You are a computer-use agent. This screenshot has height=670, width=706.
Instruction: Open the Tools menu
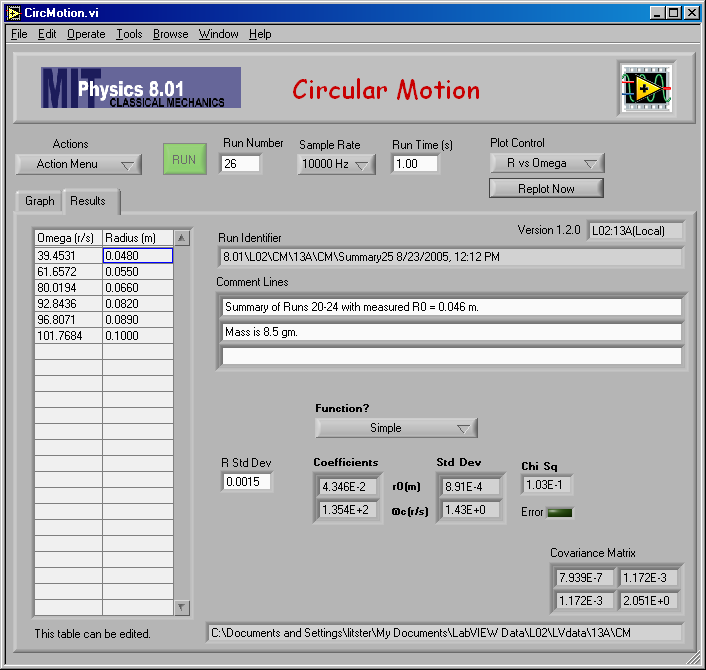pos(129,34)
